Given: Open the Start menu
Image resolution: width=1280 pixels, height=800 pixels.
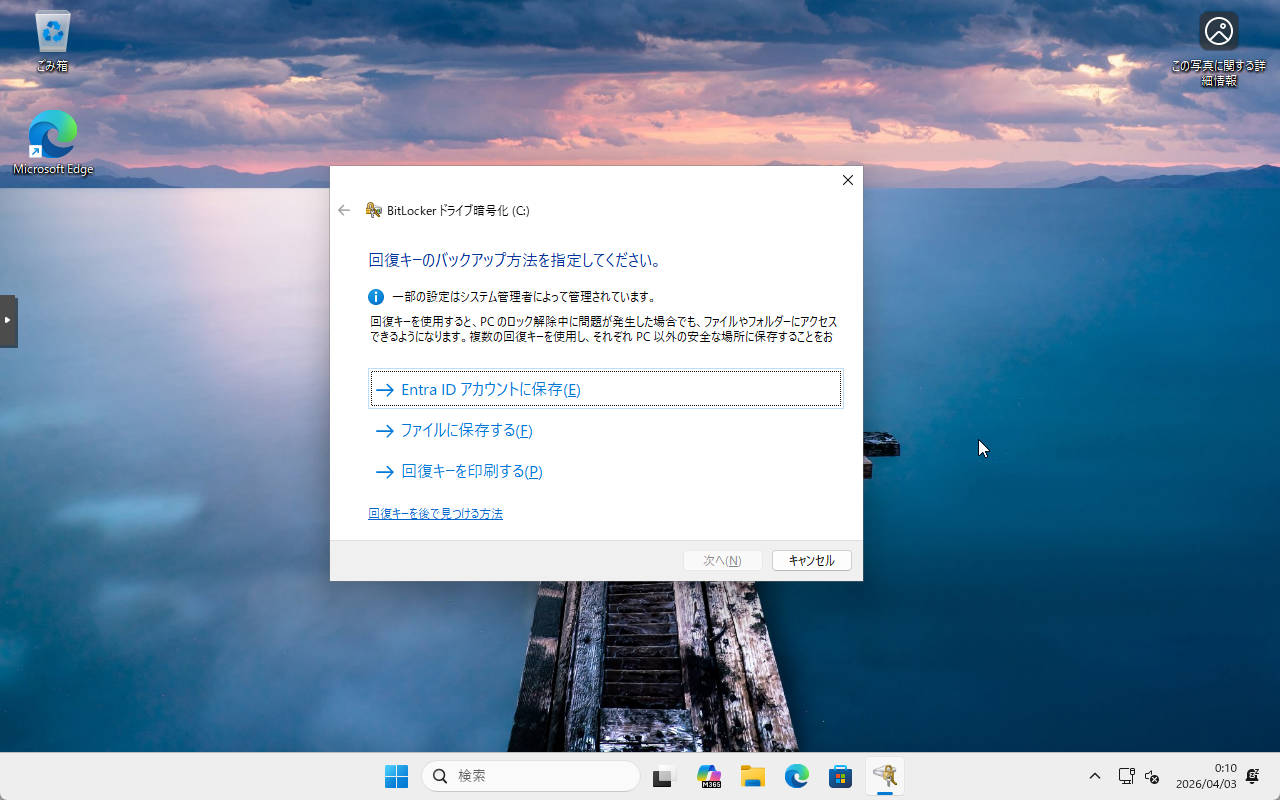Looking at the screenshot, I should pyautogui.click(x=396, y=776).
